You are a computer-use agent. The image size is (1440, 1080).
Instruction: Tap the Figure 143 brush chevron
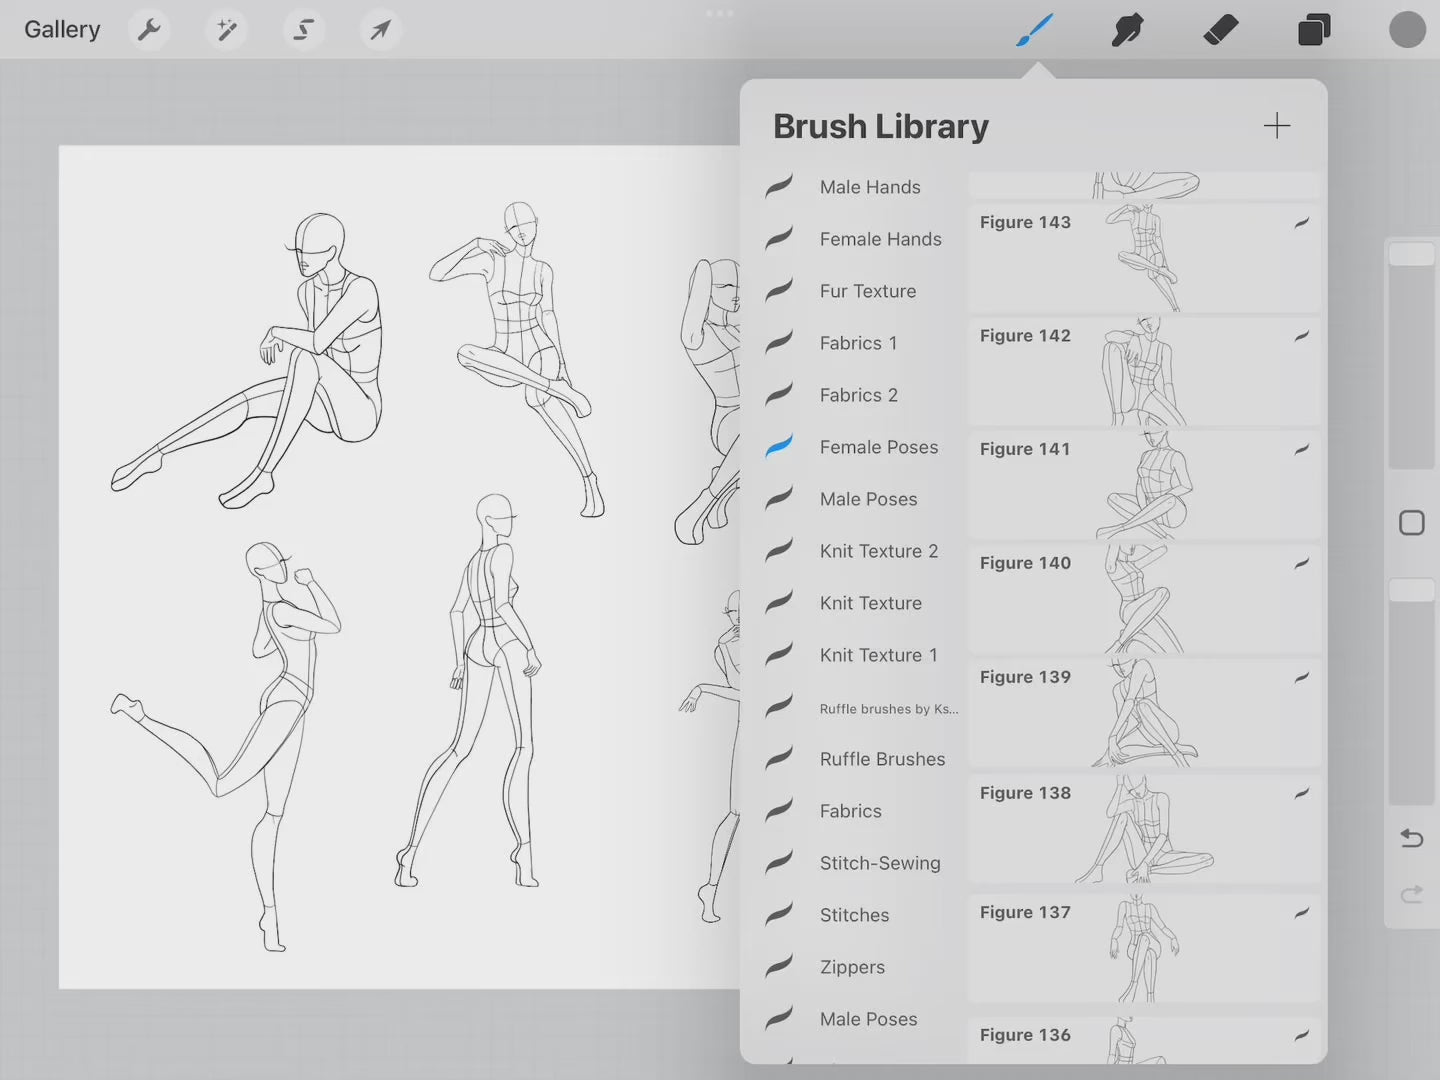pyautogui.click(x=1301, y=222)
